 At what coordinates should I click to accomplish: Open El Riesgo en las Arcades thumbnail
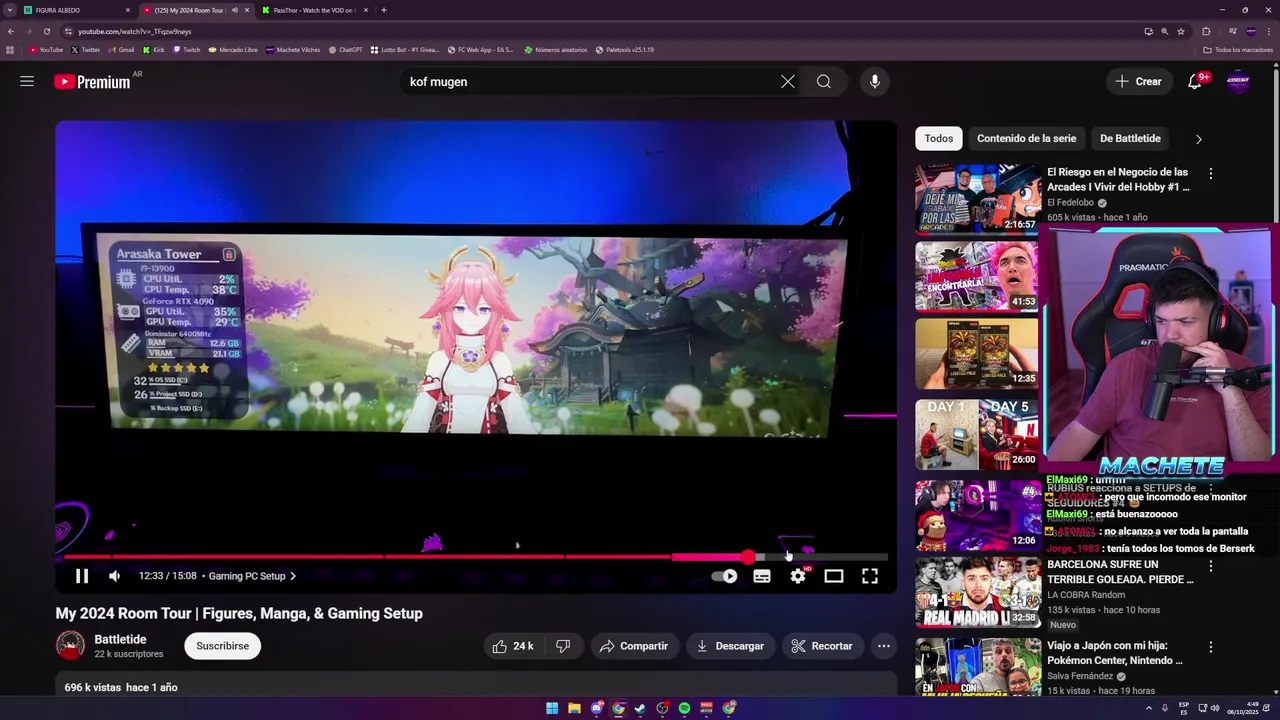tap(977, 198)
